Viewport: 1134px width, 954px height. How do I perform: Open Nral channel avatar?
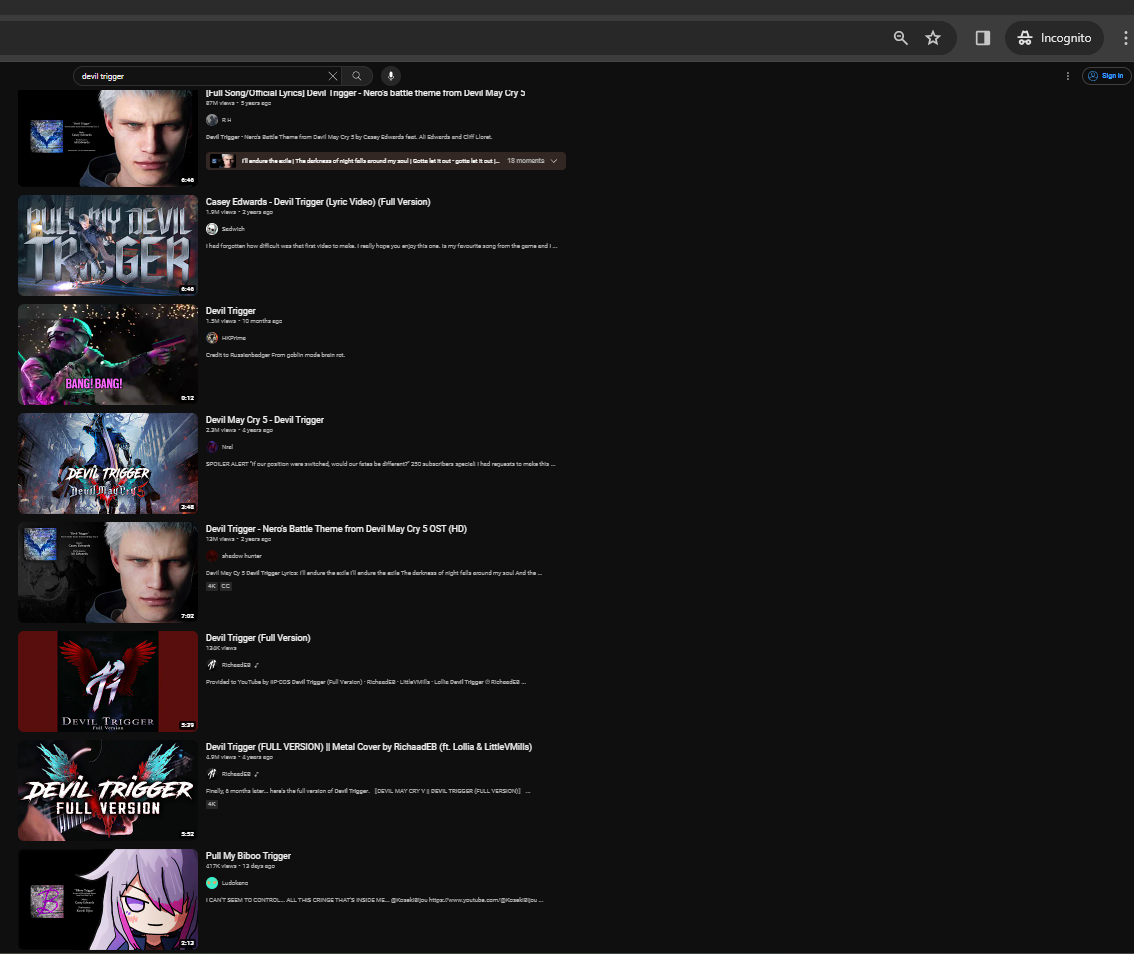pos(212,447)
